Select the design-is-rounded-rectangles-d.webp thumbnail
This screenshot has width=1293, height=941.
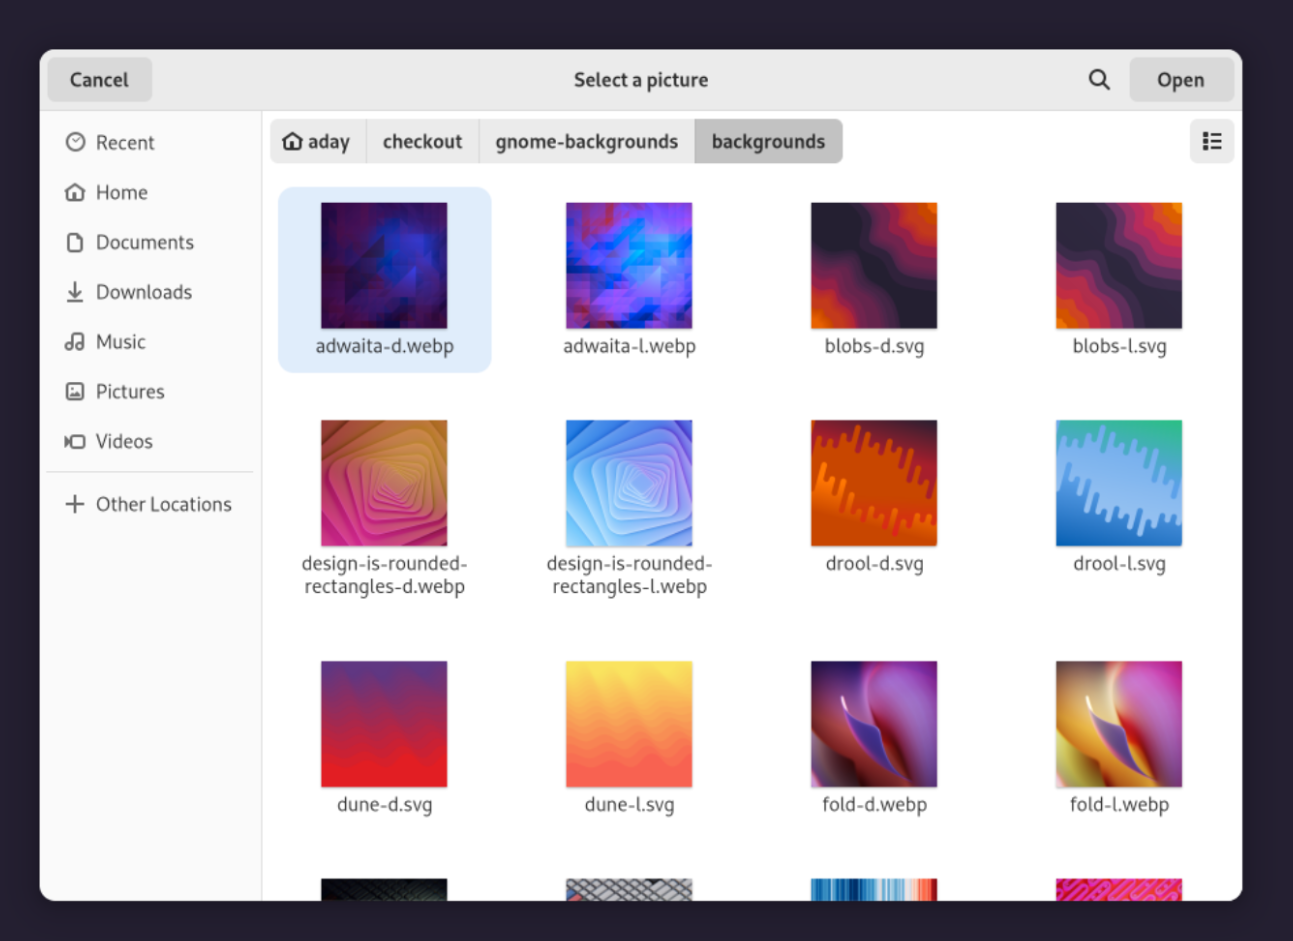tap(384, 483)
